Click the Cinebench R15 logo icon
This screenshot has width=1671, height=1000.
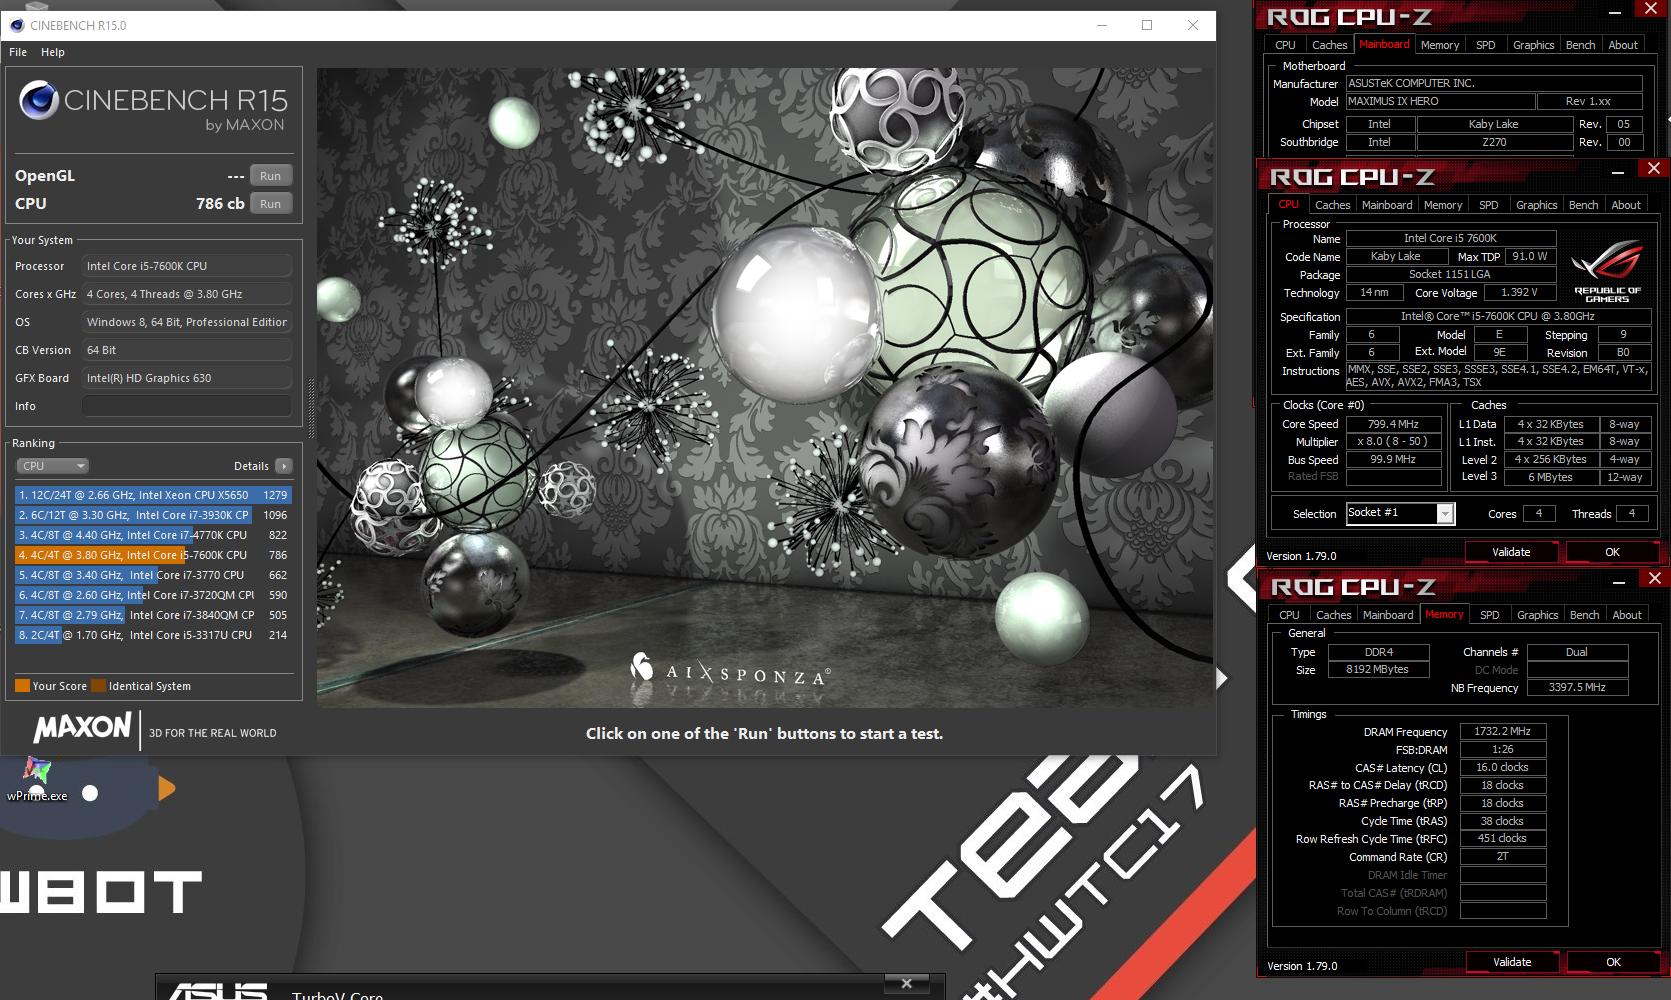coord(39,100)
